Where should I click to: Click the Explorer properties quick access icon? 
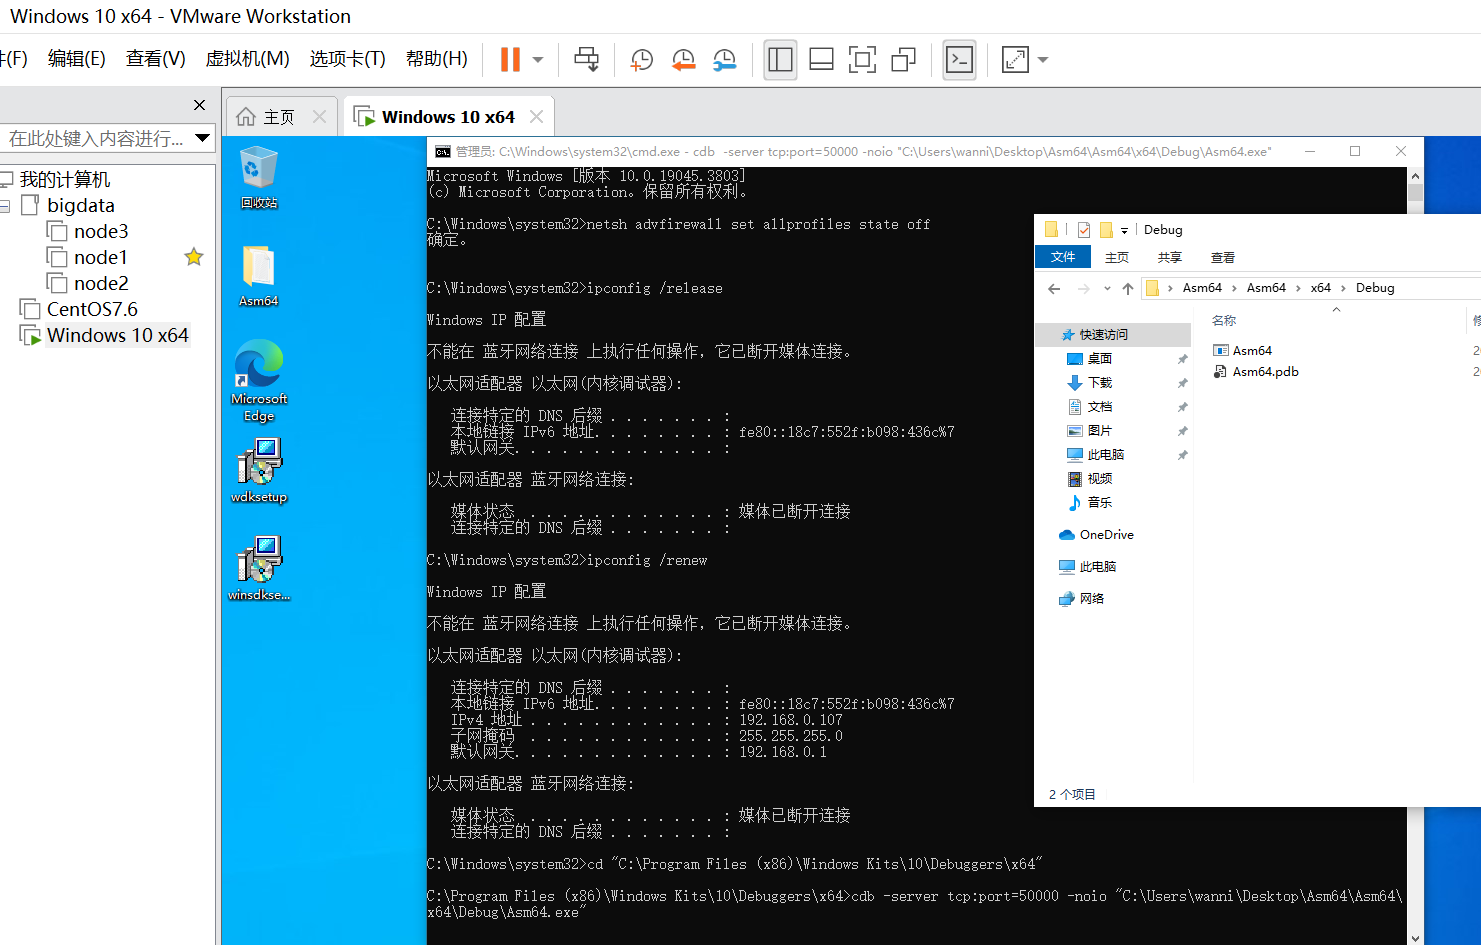(x=1084, y=230)
